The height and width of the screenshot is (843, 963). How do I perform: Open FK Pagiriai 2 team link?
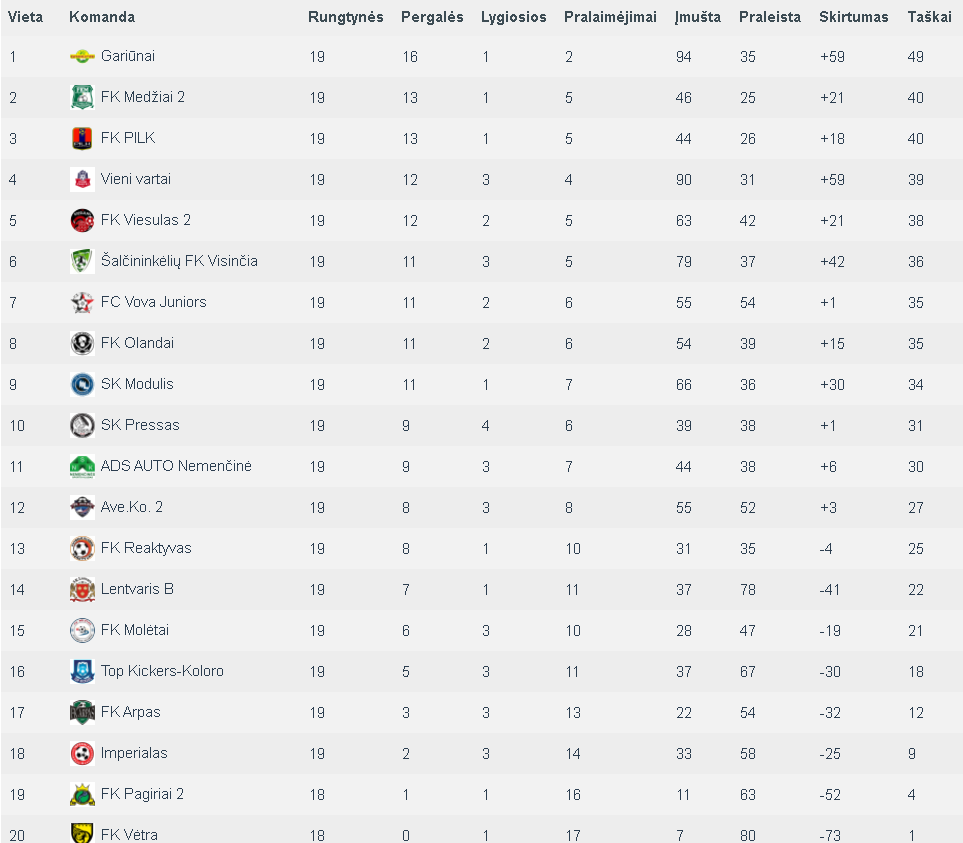click(142, 794)
